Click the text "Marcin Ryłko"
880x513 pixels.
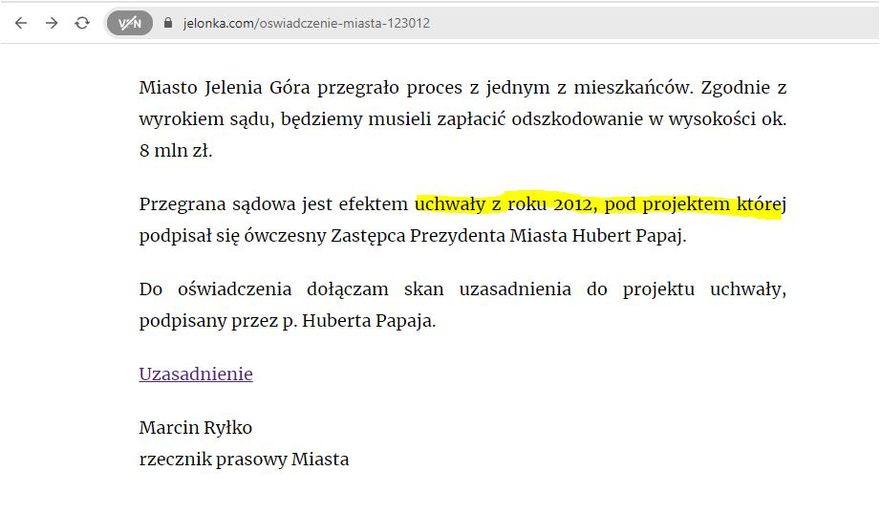point(196,428)
